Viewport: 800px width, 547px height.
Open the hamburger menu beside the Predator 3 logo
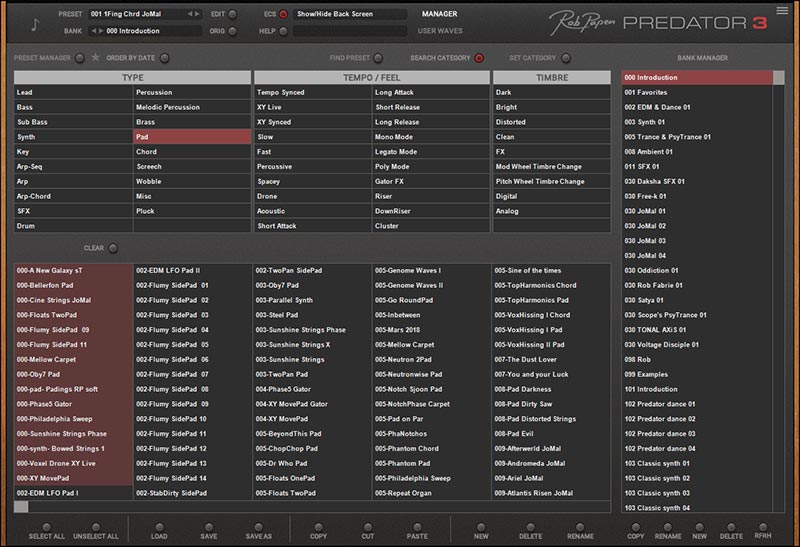coord(782,11)
